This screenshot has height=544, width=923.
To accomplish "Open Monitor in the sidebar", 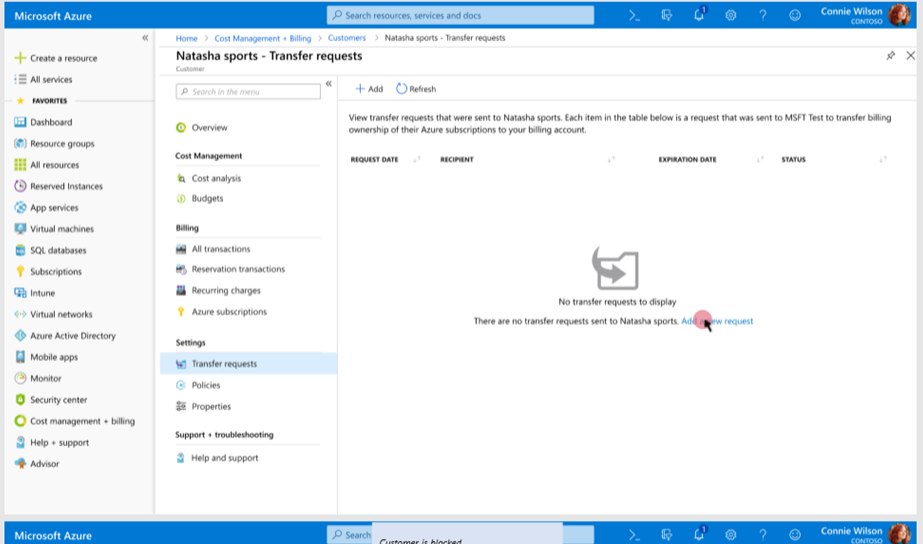I will [x=38, y=378].
